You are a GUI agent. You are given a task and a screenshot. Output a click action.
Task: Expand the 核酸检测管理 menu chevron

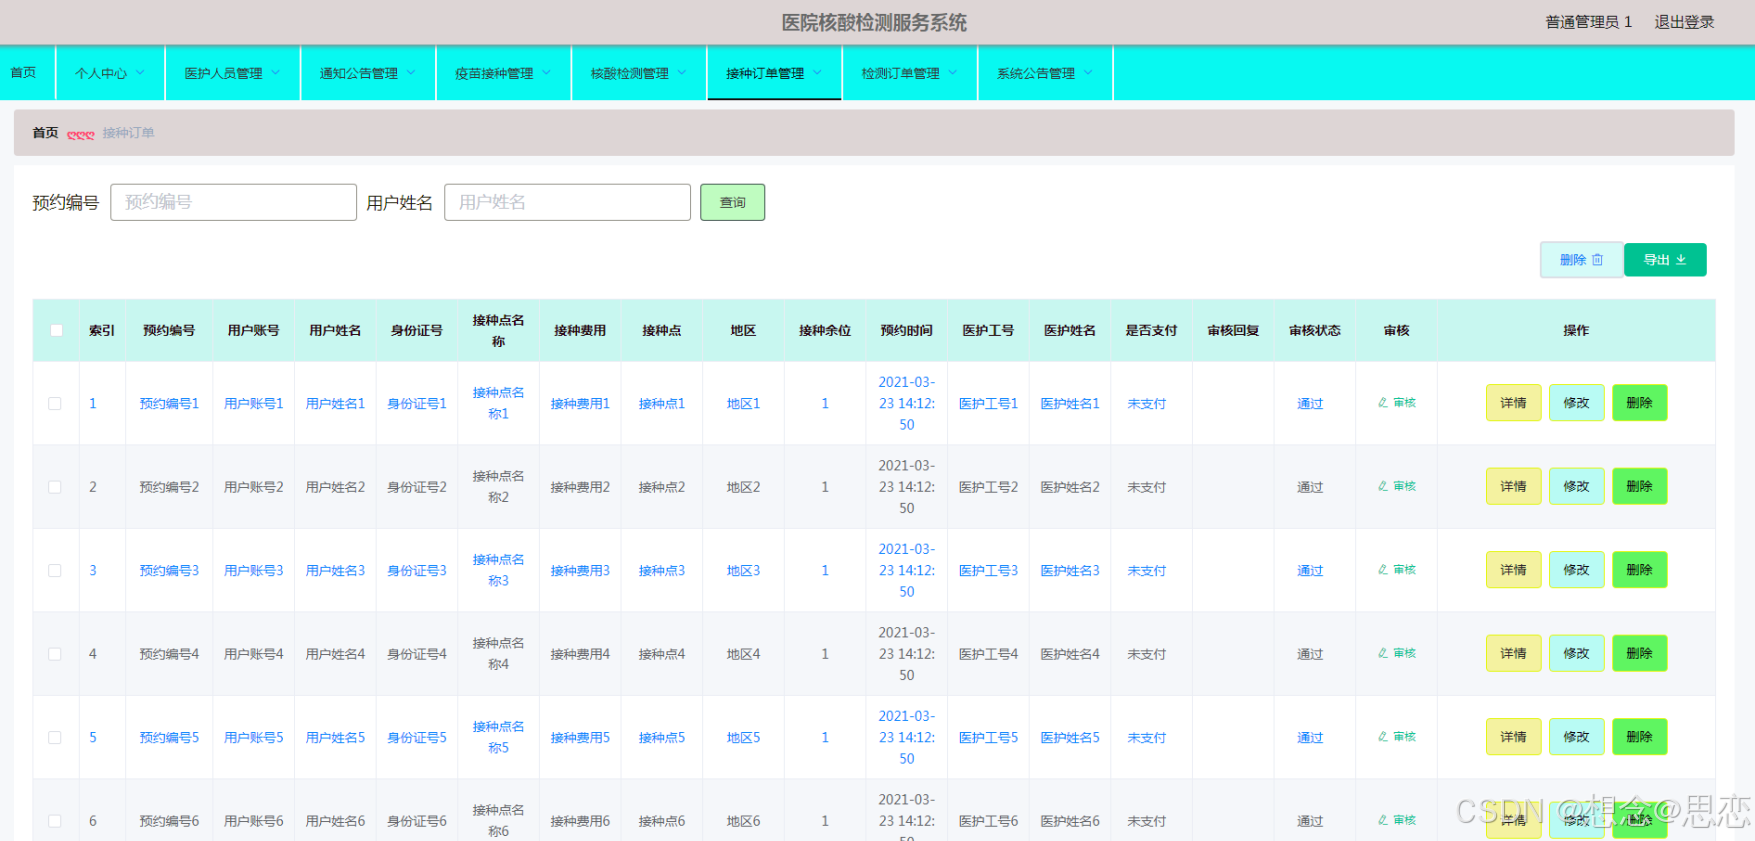tap(682, 73)
